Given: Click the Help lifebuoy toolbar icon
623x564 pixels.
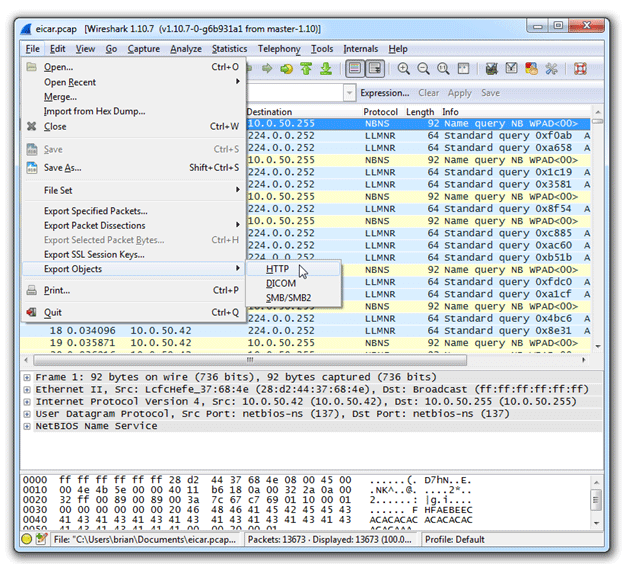Looking at the screenshot, I should pos(580,69).
